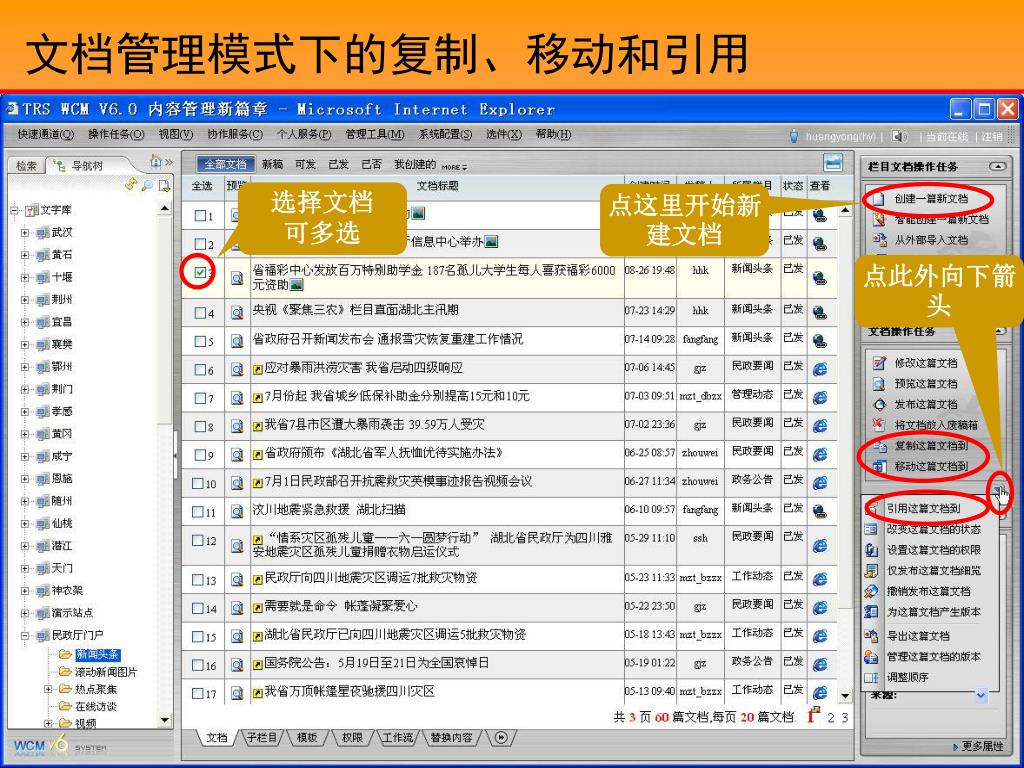
Task: Click the preview icon in document row 14
Action: [236, 608]
